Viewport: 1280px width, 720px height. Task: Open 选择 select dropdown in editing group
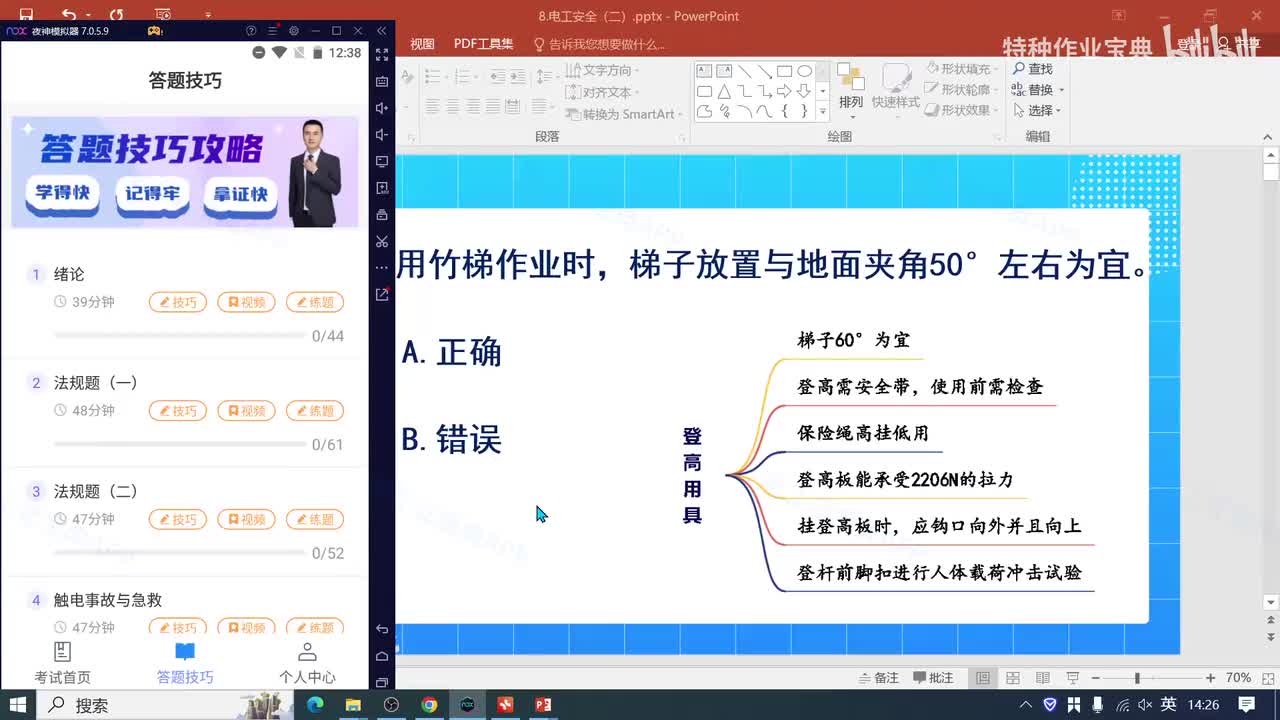point(1037,111)
